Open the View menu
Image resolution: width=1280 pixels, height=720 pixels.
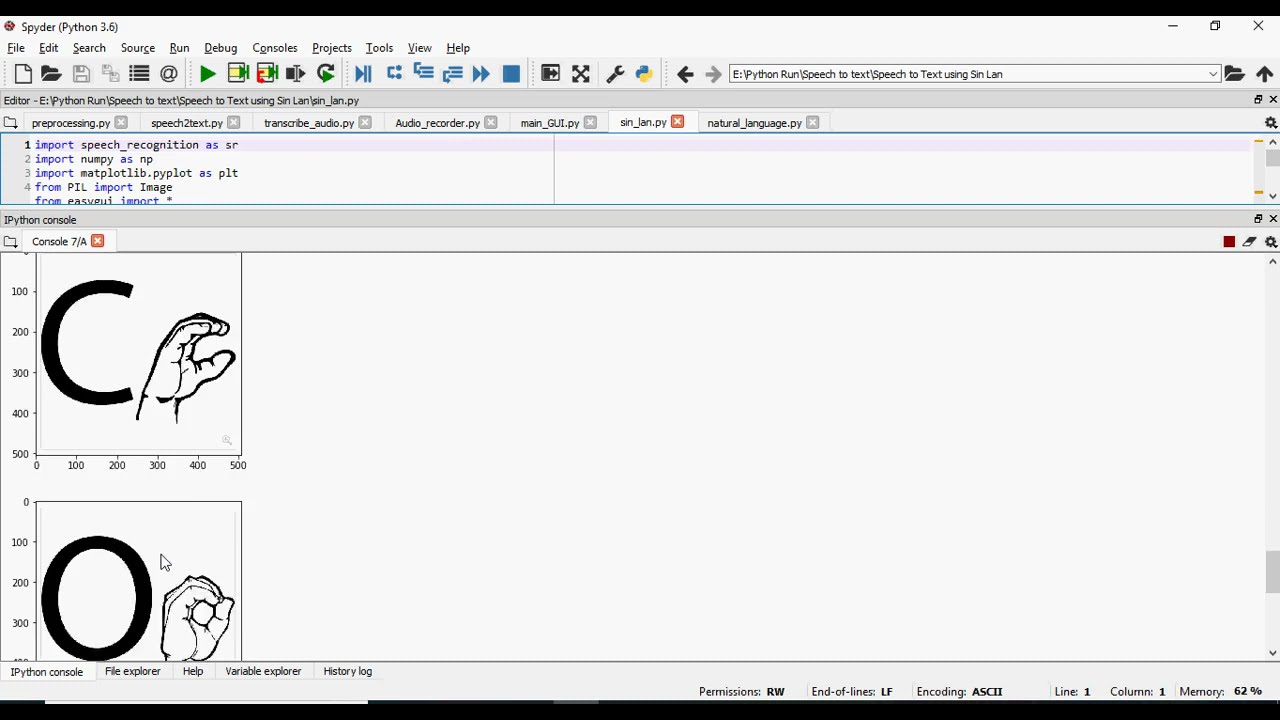pyautogui.click(x=420, y=48)
